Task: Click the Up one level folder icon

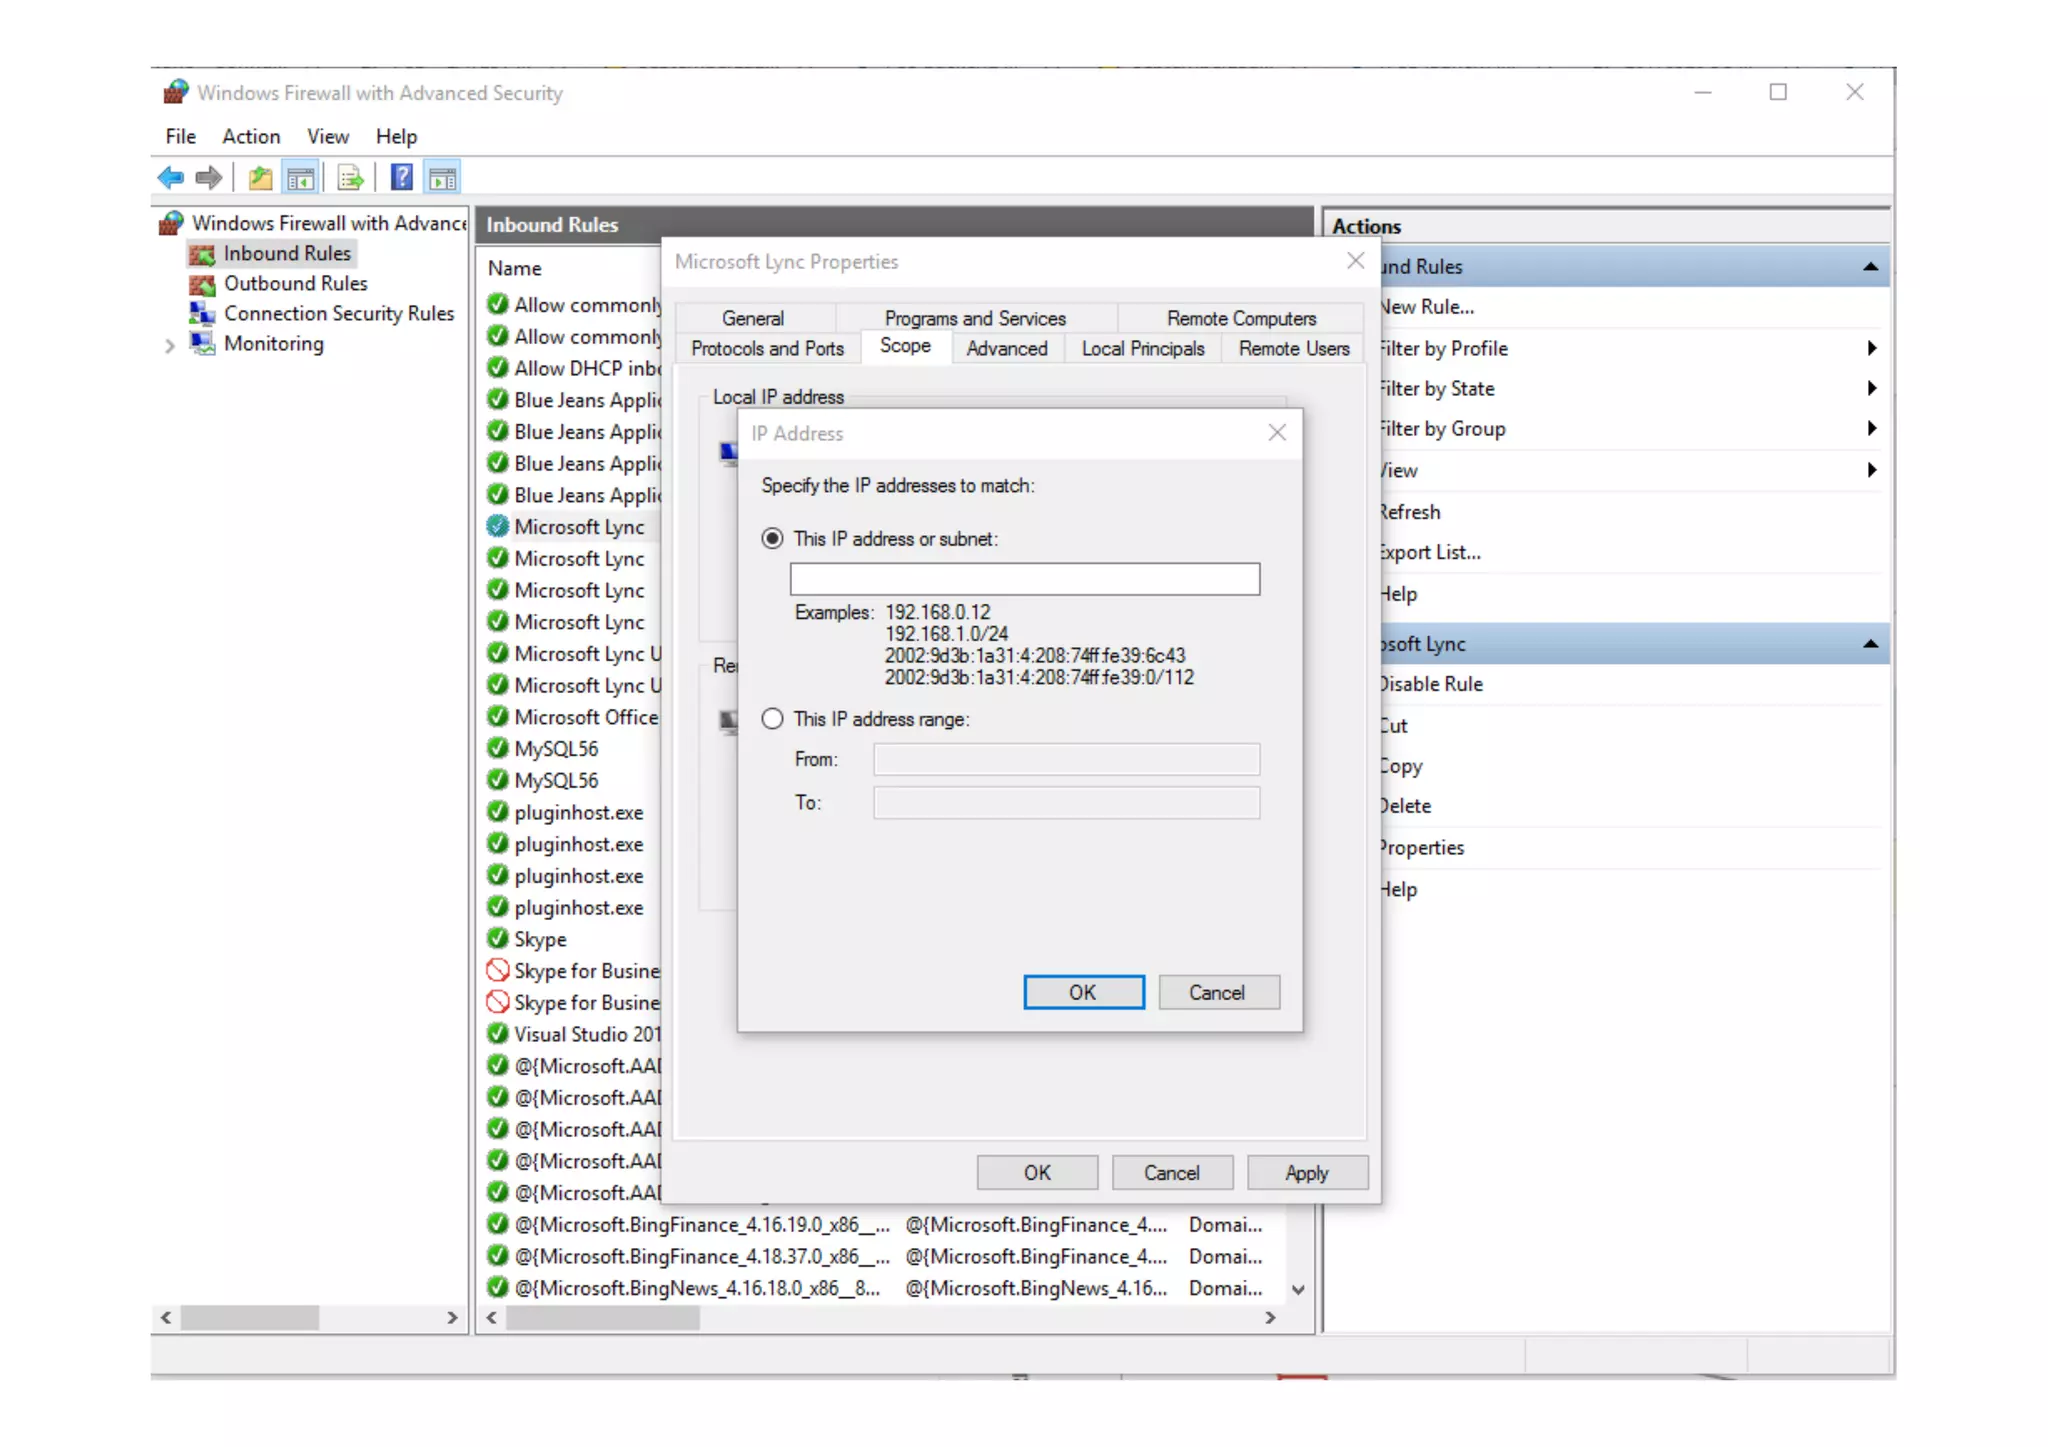Action: click(260, 178)
